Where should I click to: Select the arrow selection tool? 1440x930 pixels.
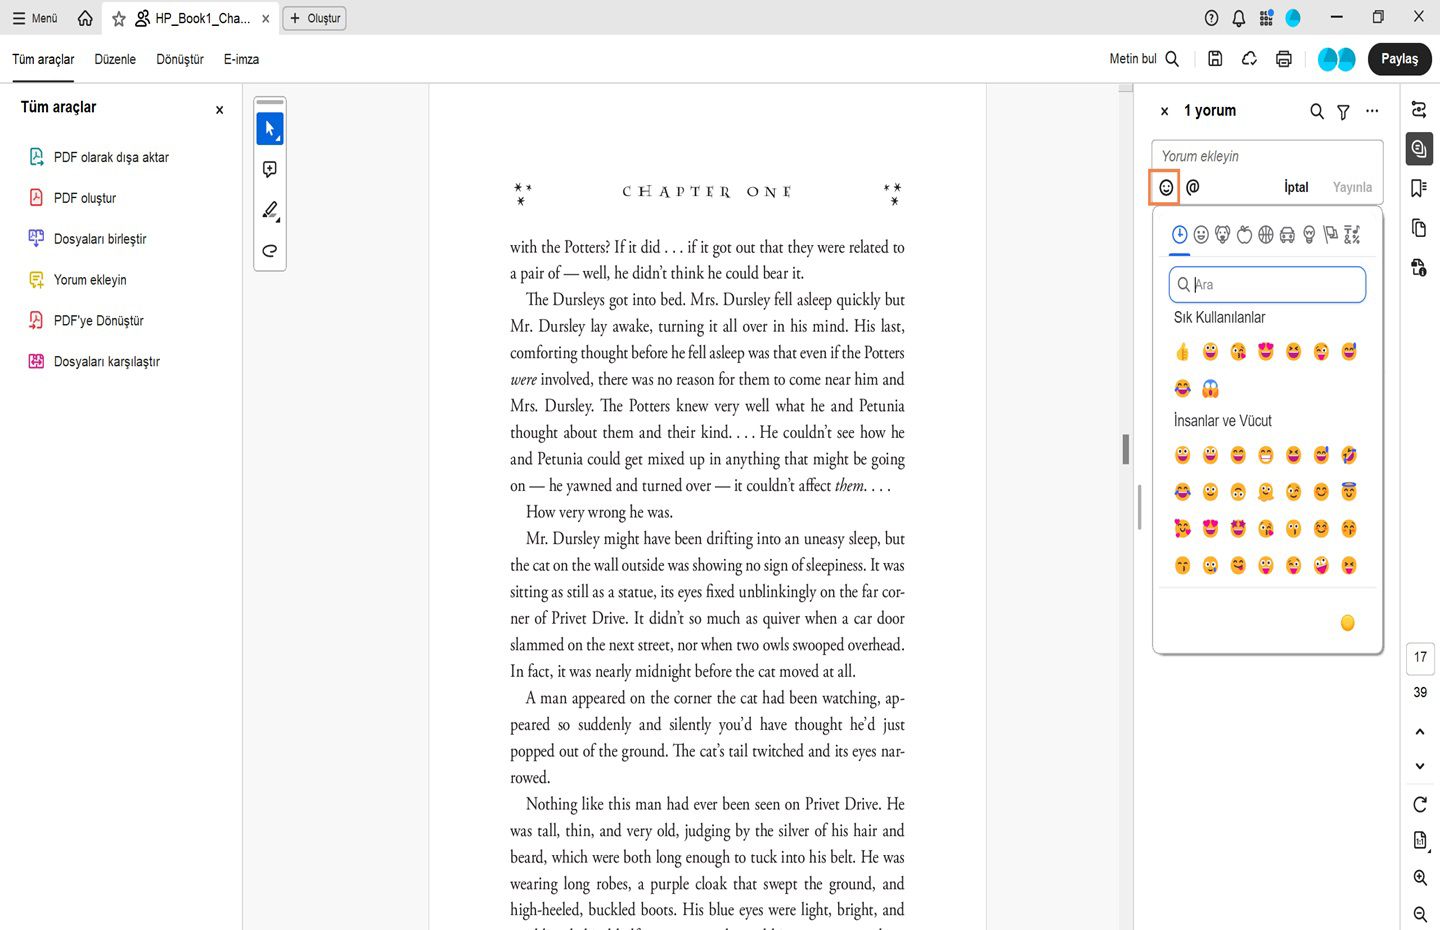[x=270, y=129]
